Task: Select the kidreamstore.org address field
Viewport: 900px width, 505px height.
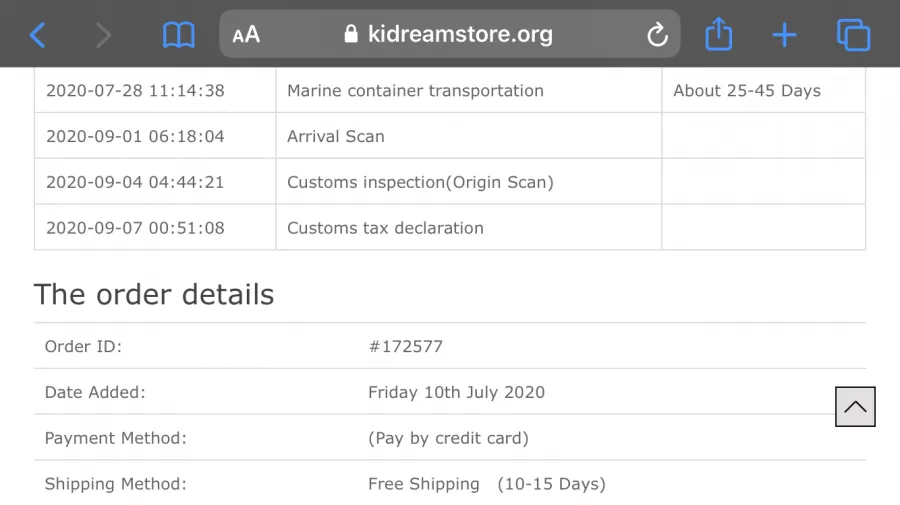Action: coord(450,34)
